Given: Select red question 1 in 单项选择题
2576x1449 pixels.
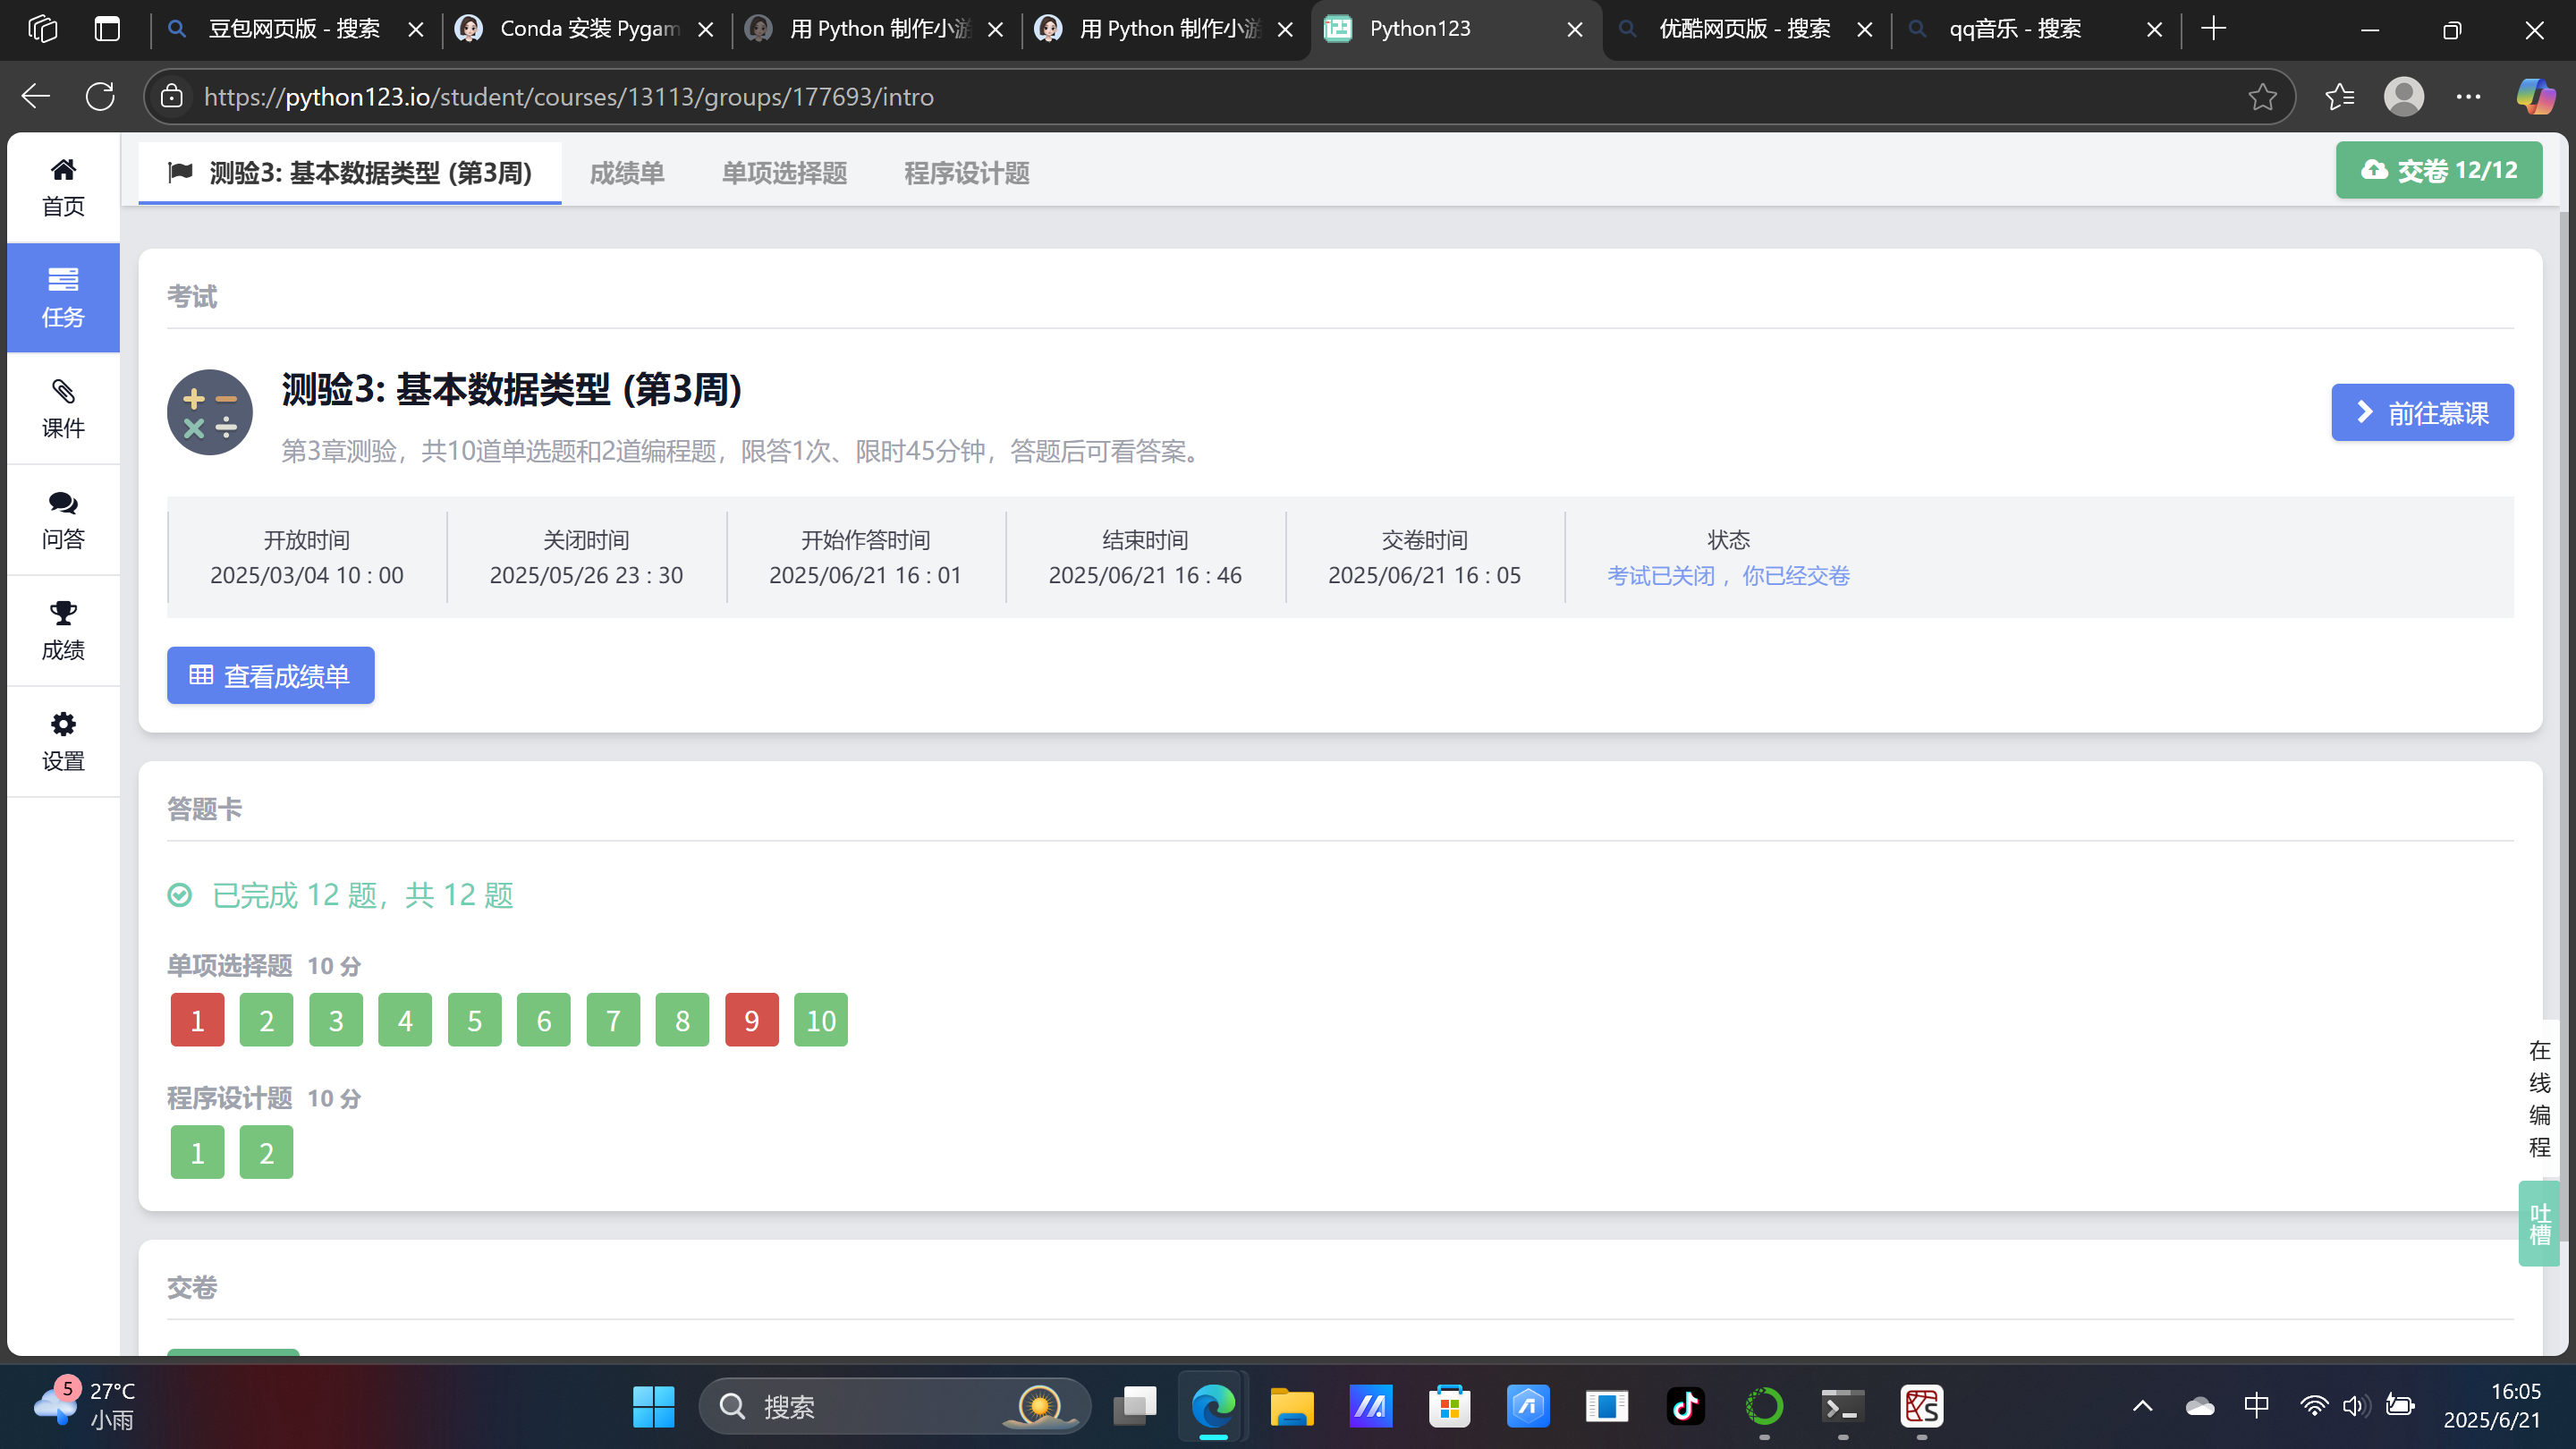Looking at the screenshot, I should (x=197, y=1020).
